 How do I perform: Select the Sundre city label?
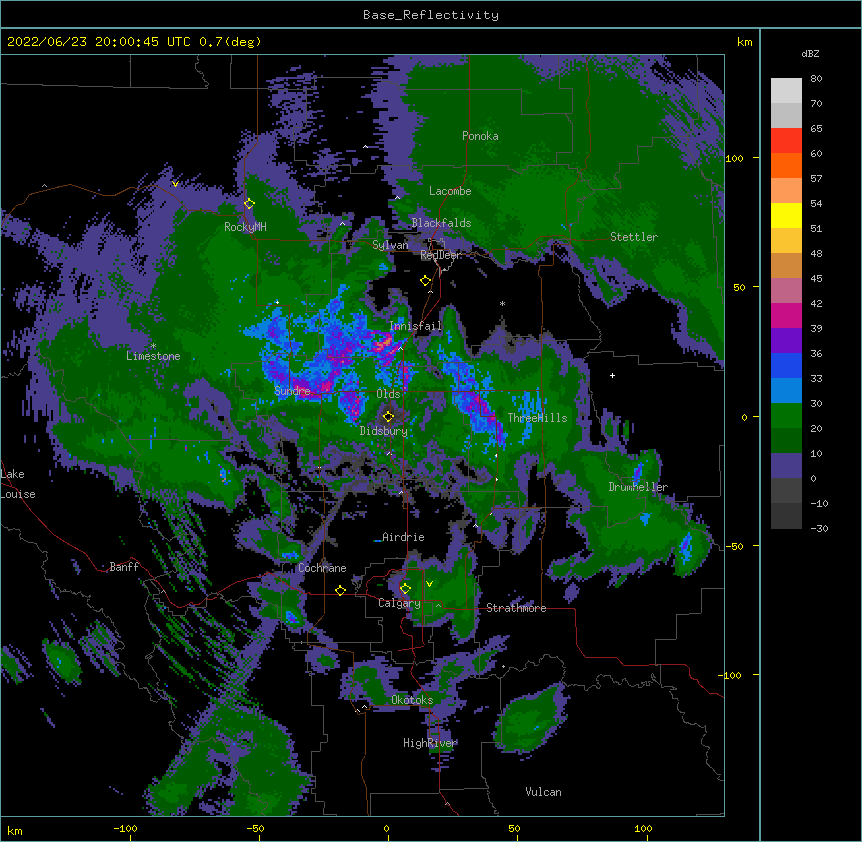point(292,391)
